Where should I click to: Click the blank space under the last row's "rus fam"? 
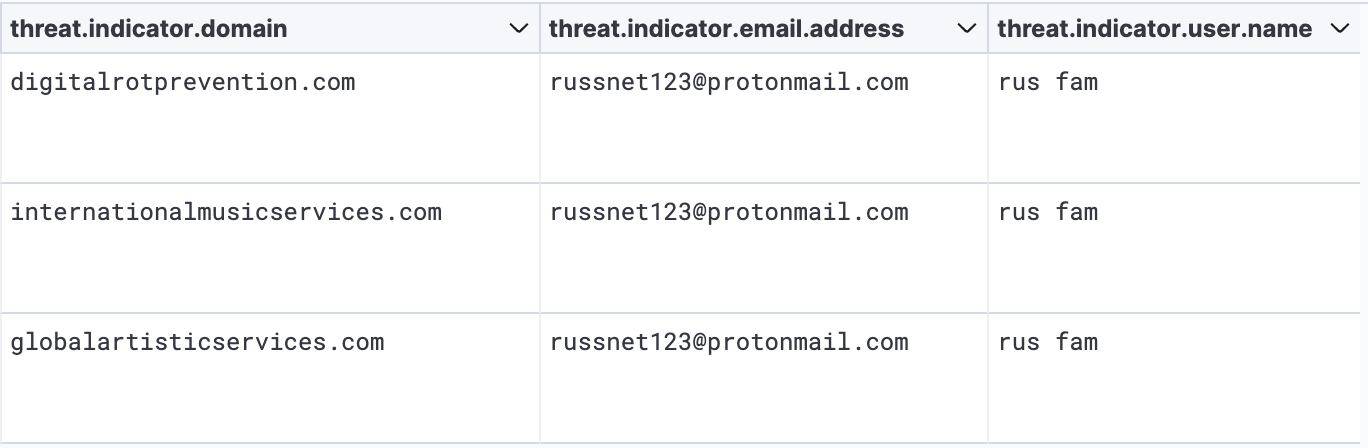pos(1048,400)
